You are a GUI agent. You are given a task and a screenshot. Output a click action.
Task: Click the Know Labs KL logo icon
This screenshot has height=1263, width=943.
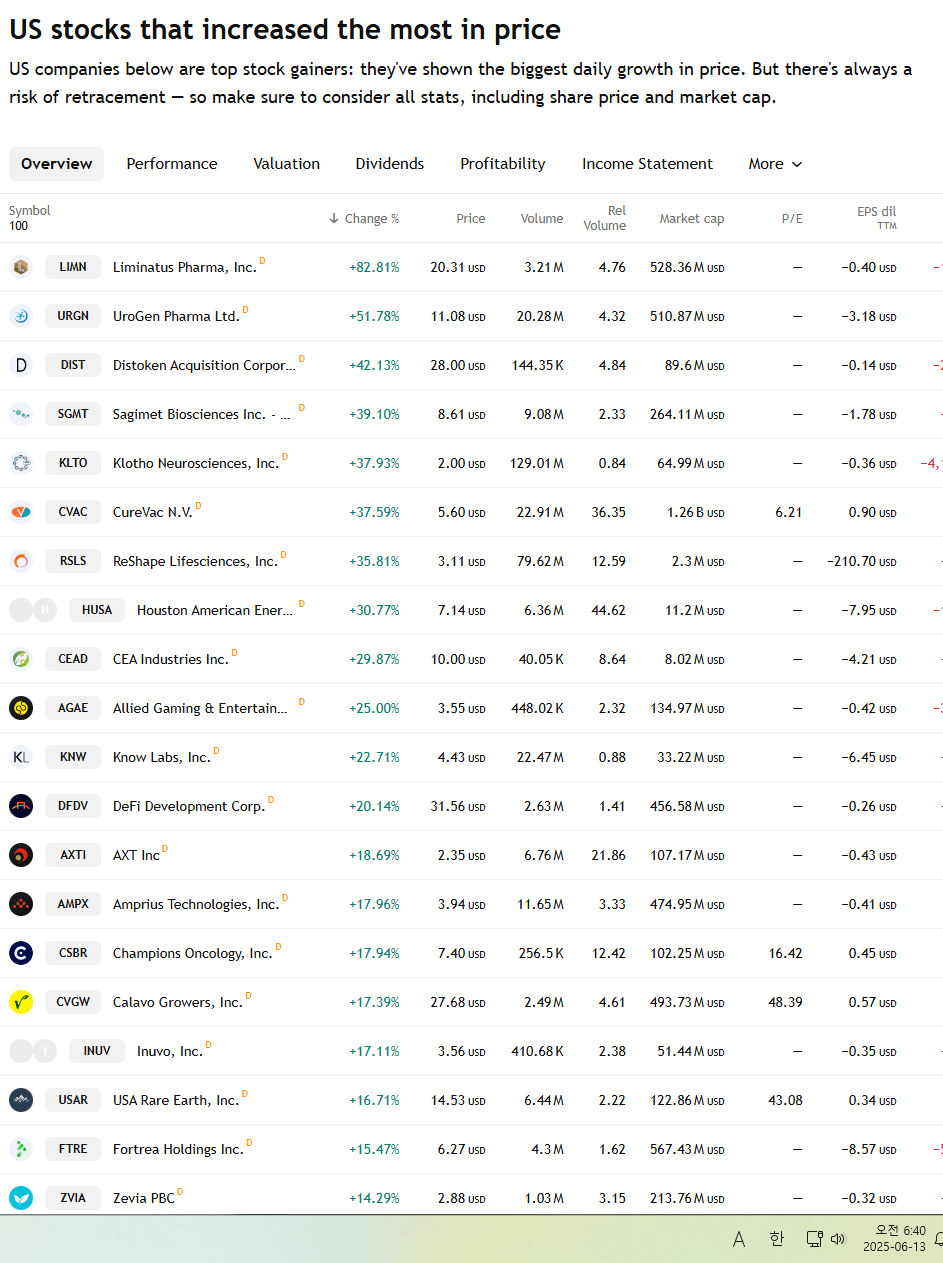click(21, 757)
